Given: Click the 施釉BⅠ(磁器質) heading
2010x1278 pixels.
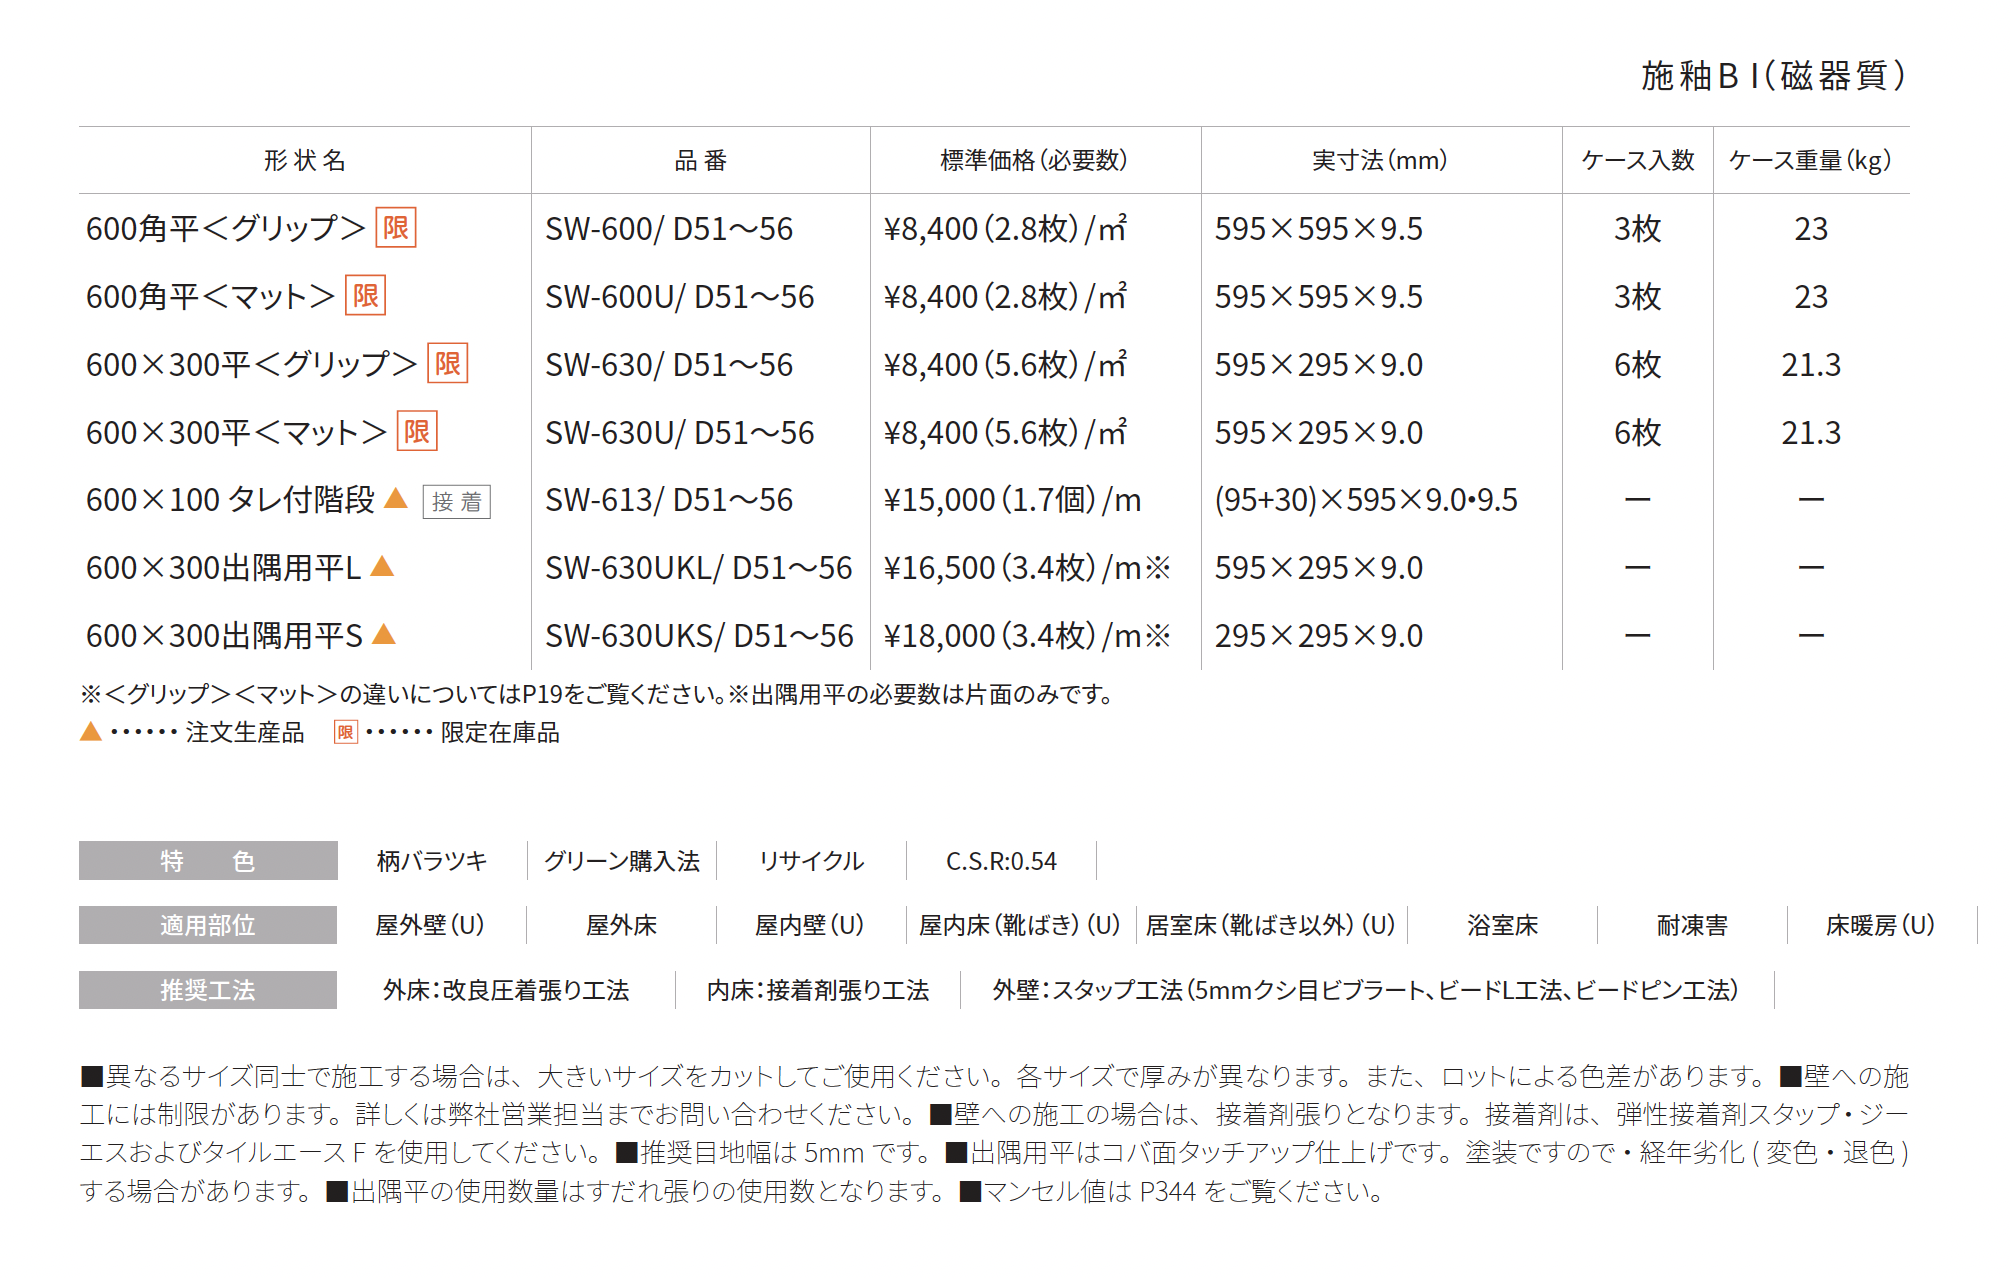Looking at the screenshot, I should point(1773,76).
